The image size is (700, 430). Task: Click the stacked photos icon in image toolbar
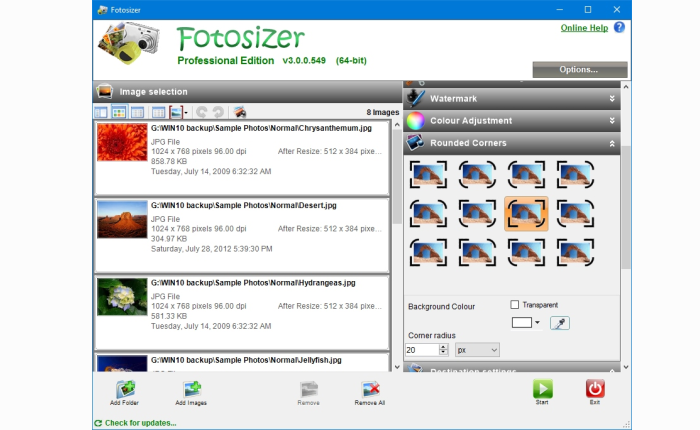pos(240,112)
